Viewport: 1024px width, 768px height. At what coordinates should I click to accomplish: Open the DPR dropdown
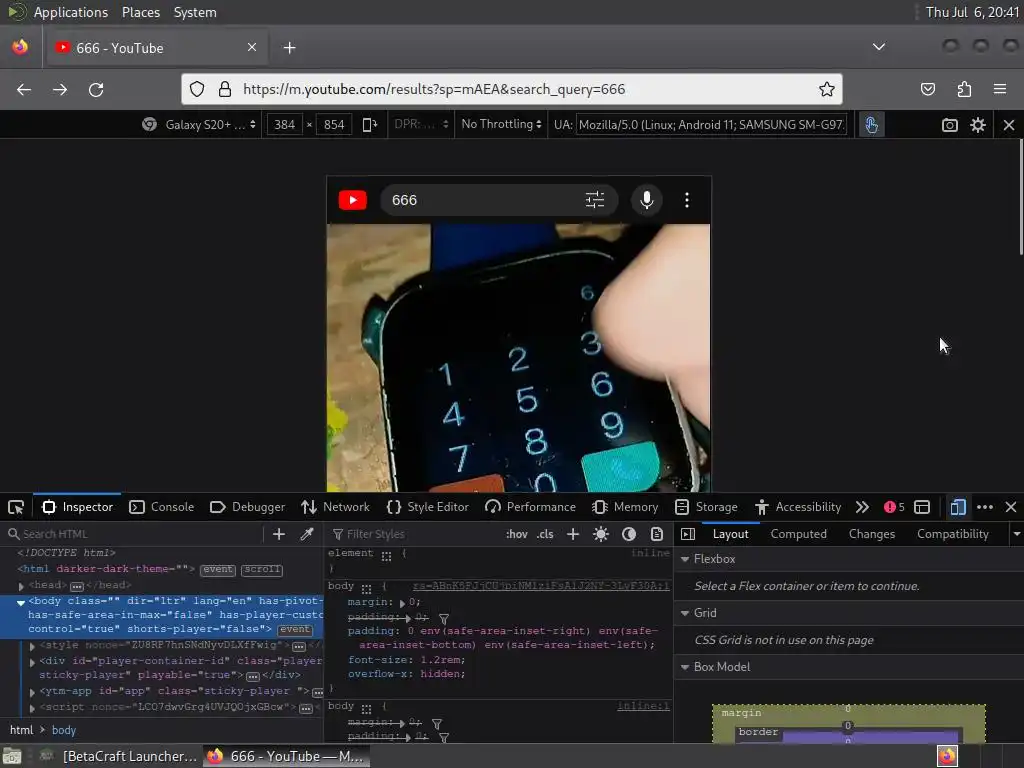(421, 124)
